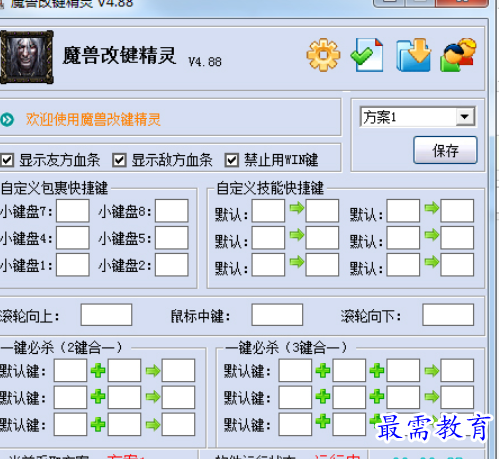Click the teal double-arrow welcome icon
The image size is (499, 459).
[7, 120]
